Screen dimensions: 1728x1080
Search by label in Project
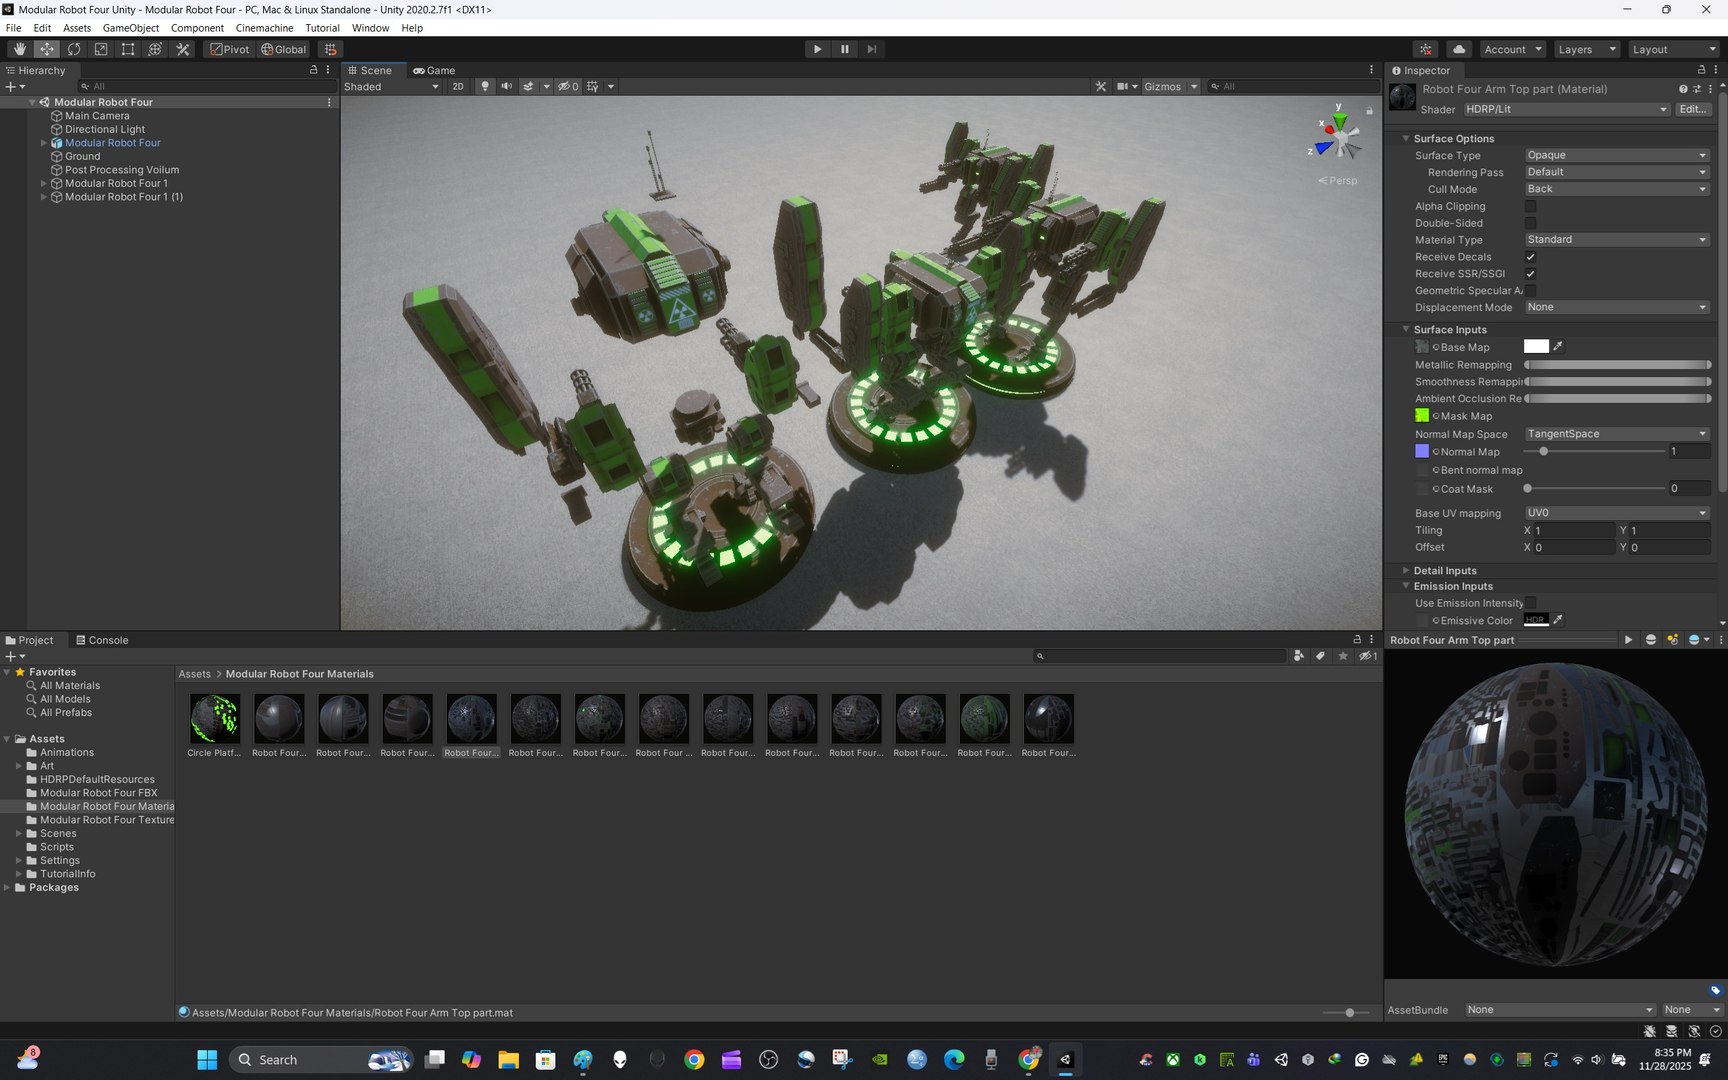tap(1320, 656)
